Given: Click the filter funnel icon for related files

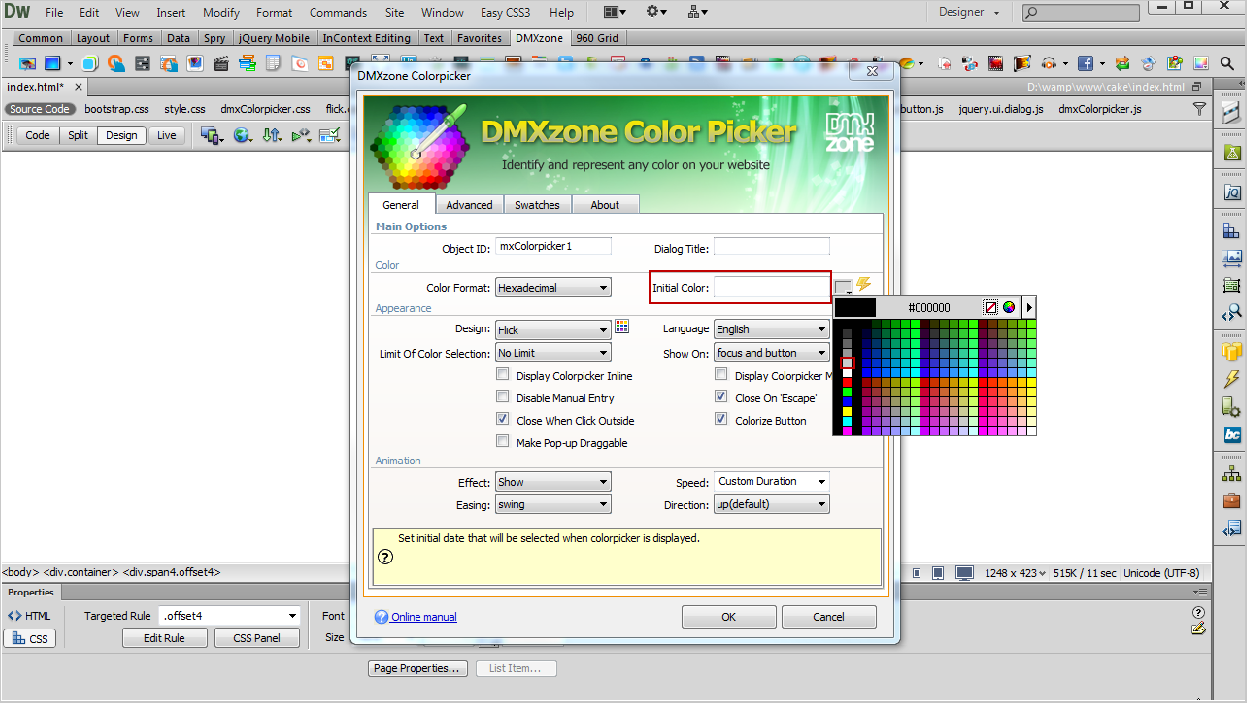Looking at the screenshot, I should (x=1199, y=109).
